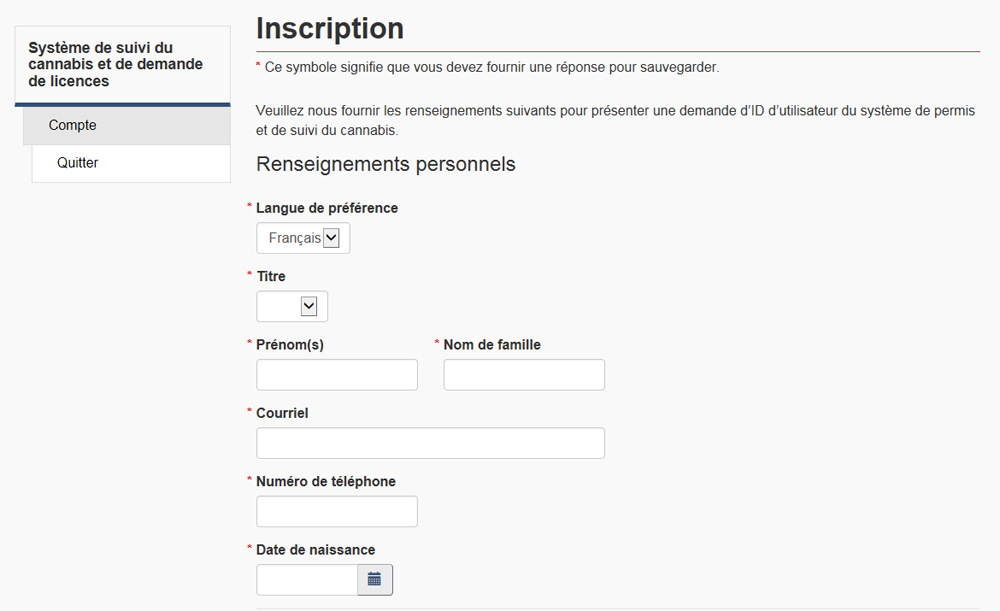This screenshot has height=611, width=1000.
Task: Expand the Titre dropdown
Action: pos(292,307)
